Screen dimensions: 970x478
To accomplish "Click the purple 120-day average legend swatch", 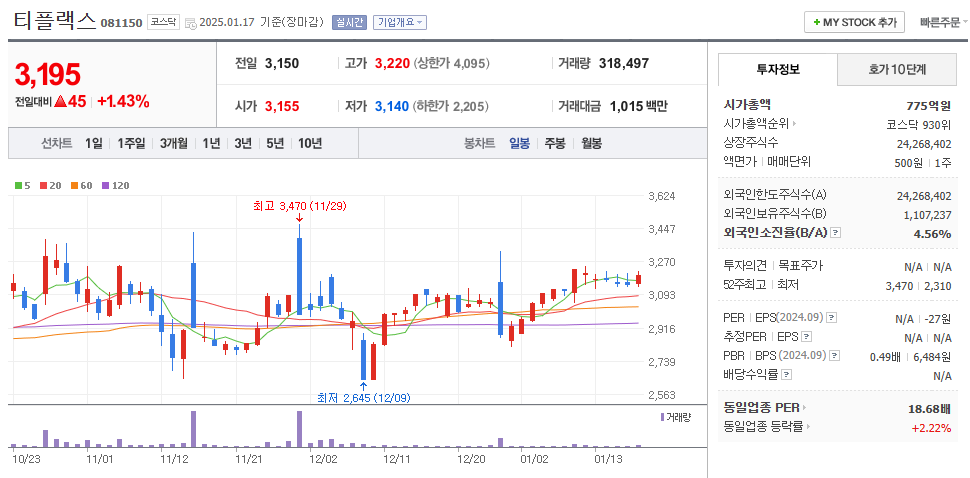I will [105, 186].
